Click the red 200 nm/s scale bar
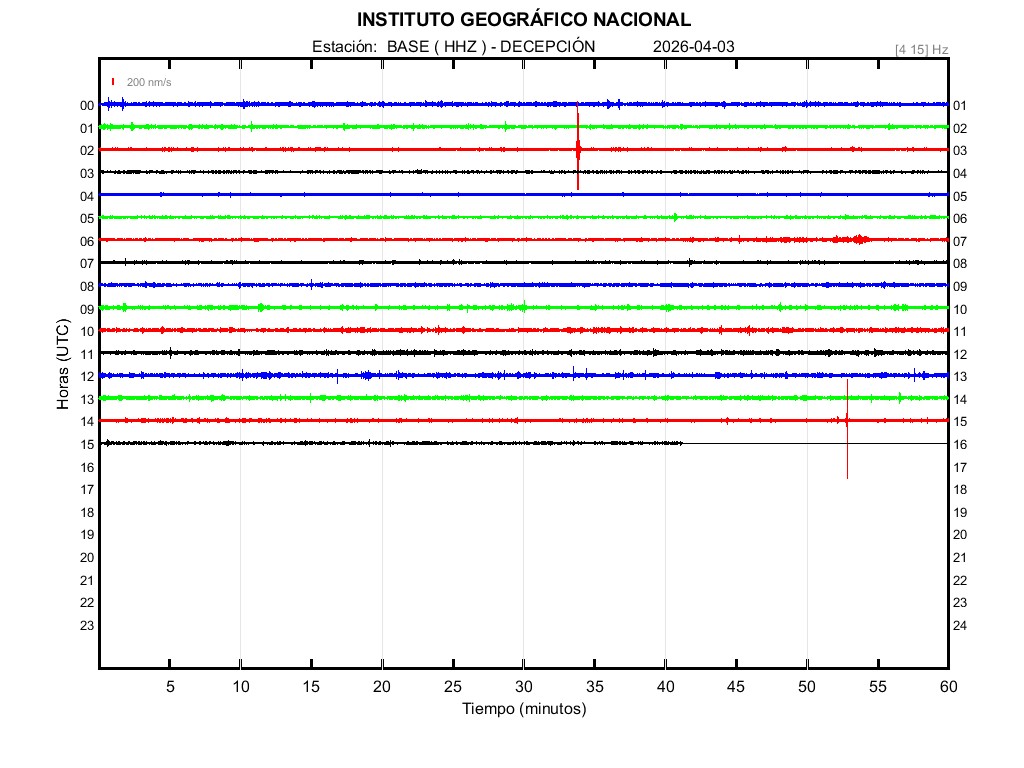 (113, 82)
